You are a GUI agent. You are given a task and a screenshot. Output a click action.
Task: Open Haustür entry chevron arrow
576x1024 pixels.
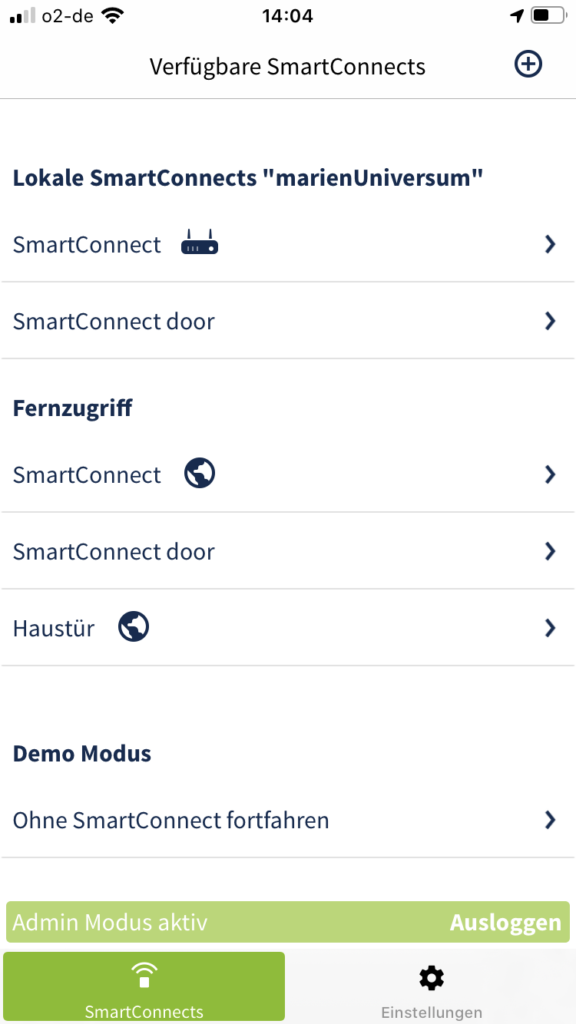pos(550,628)
